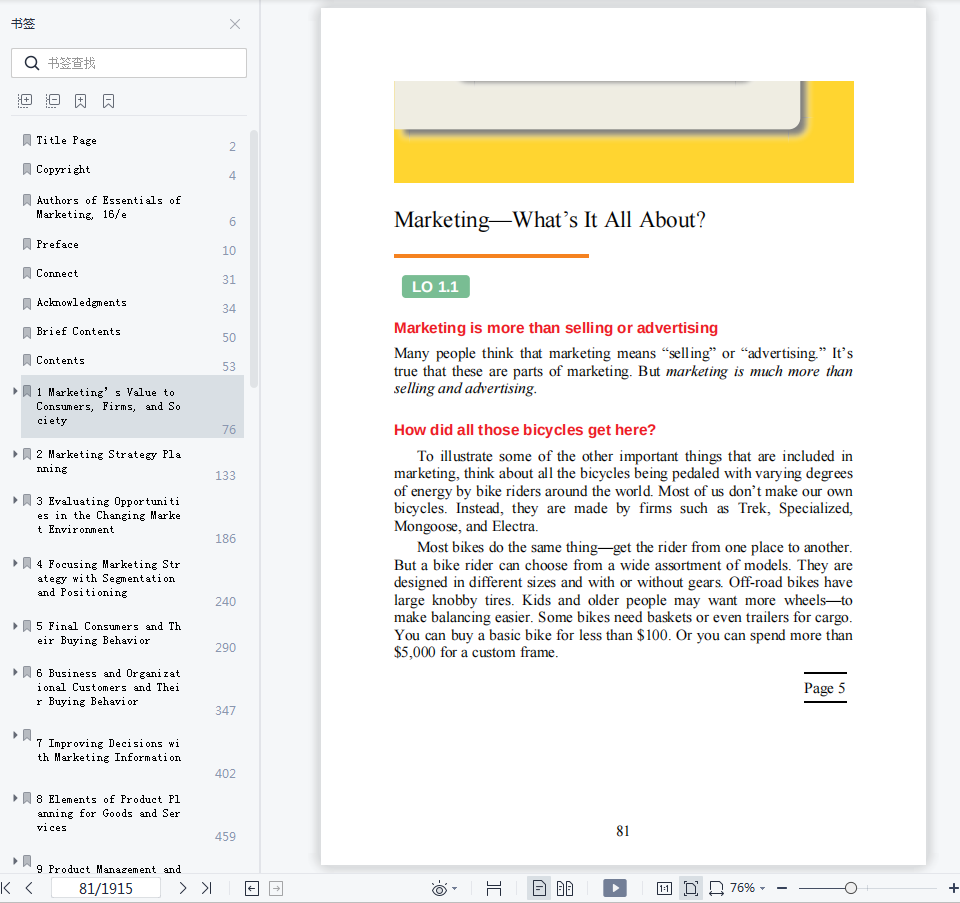Go back to previous view
The width and height of the screenshot is (960, 903).
coord(252,888)
